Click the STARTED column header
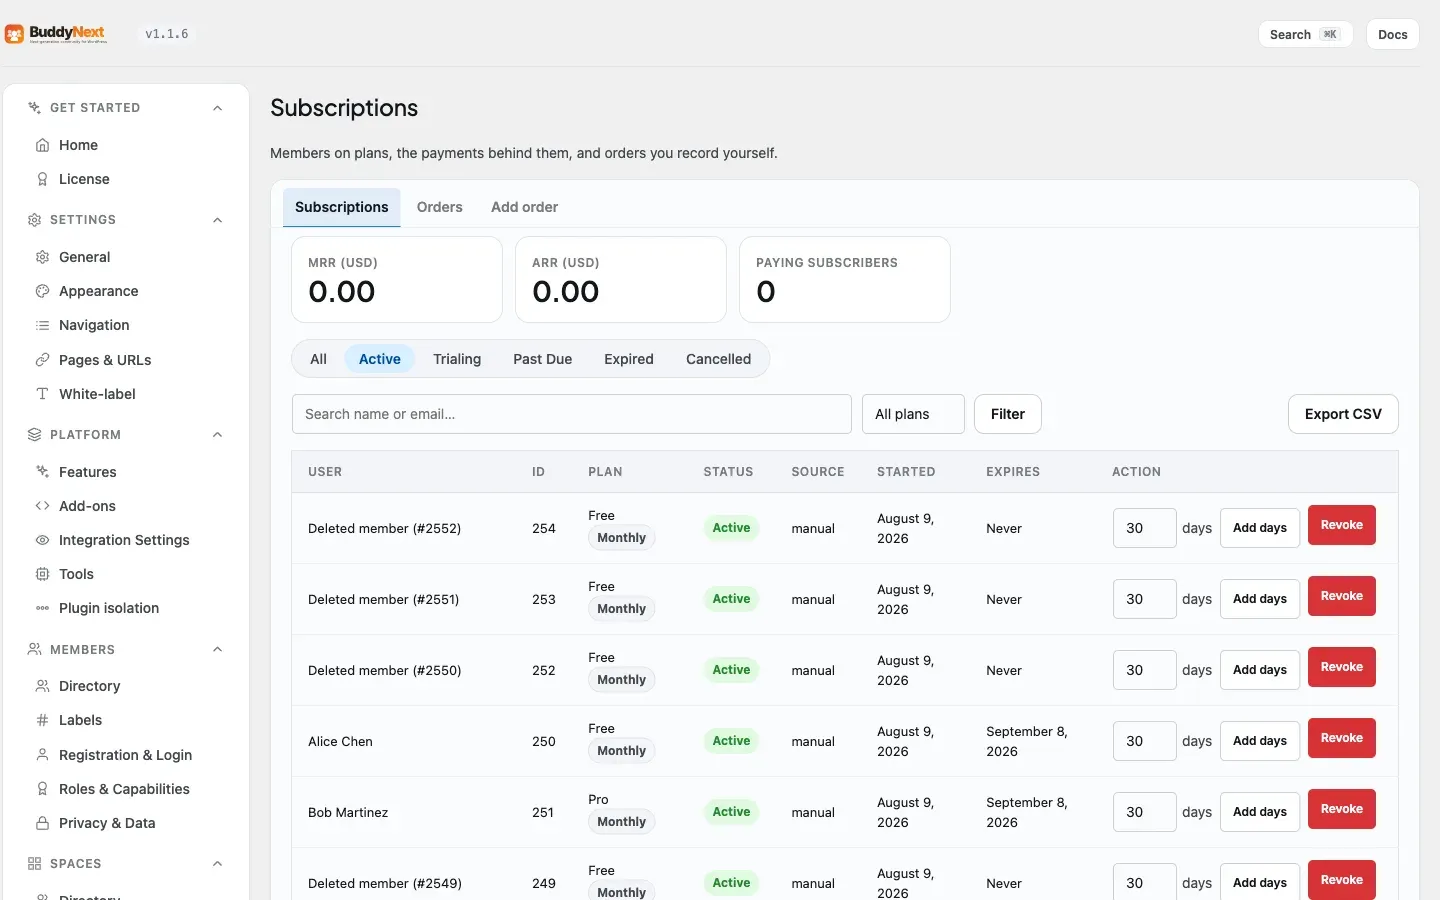 [906, 472]
